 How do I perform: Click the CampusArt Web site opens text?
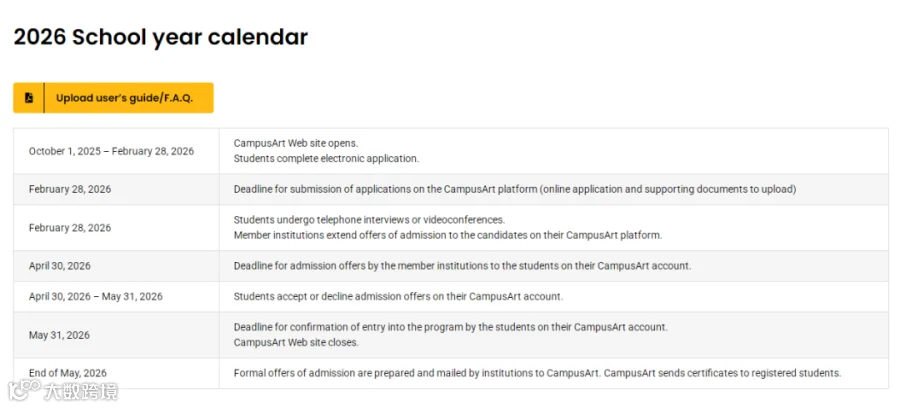pos(296,143)
